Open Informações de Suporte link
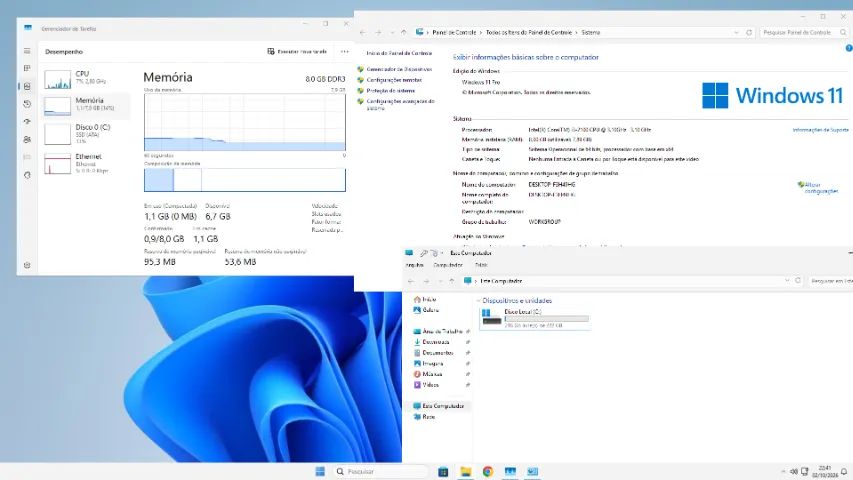This screenshot has height=480, width=853. [820, 130]
